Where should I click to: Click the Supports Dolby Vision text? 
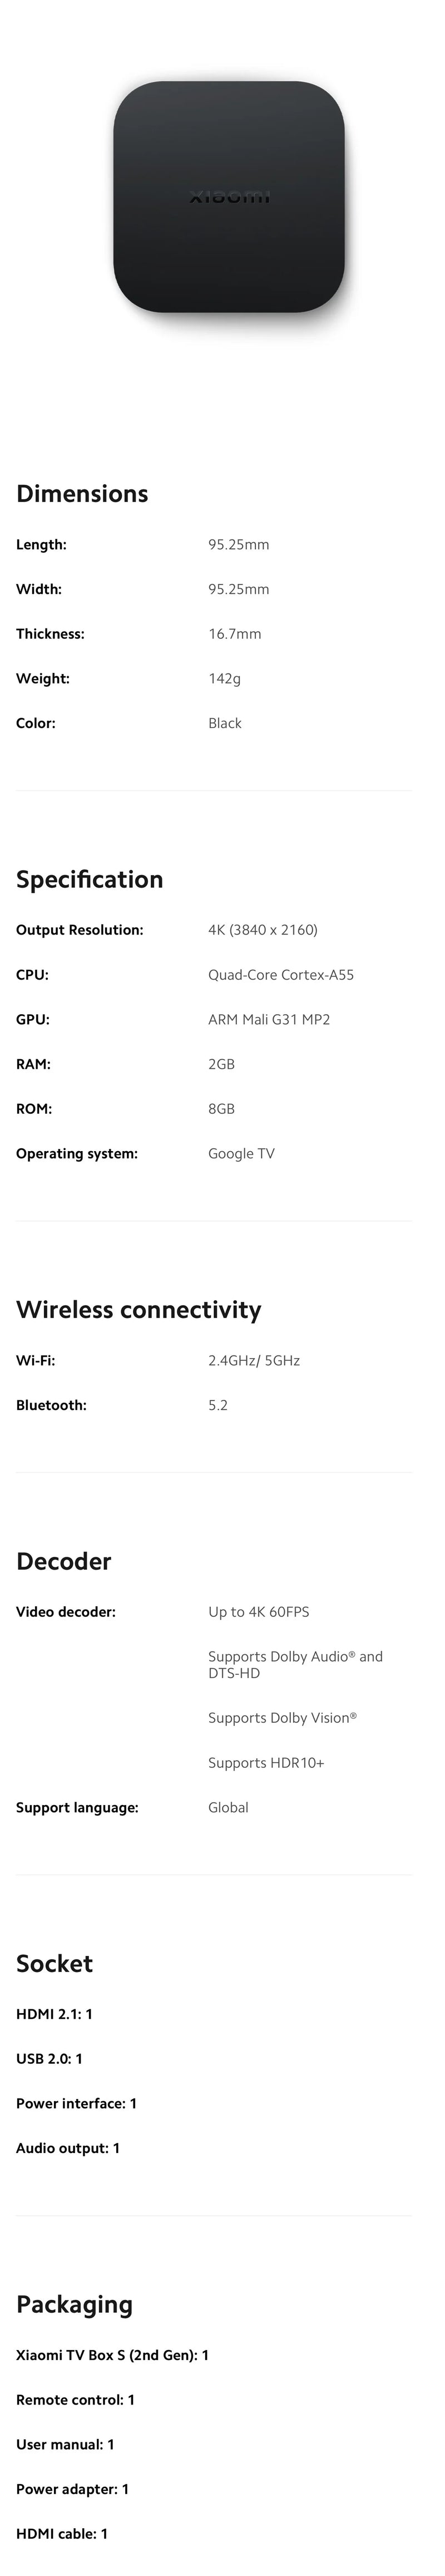pyautogui.click(x=282, y=1718)
